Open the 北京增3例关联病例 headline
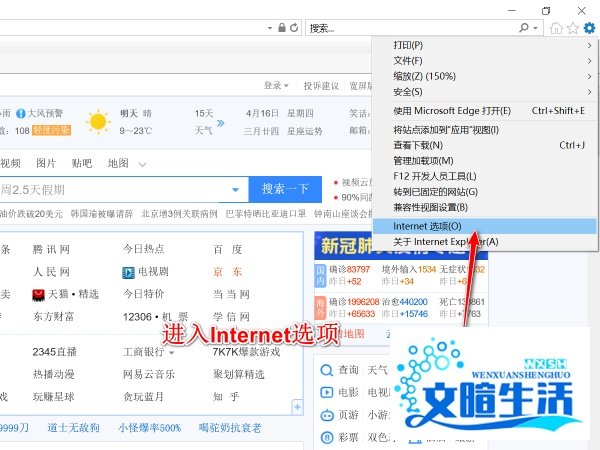Screen dimensions: 600x450 click(179, 214)
